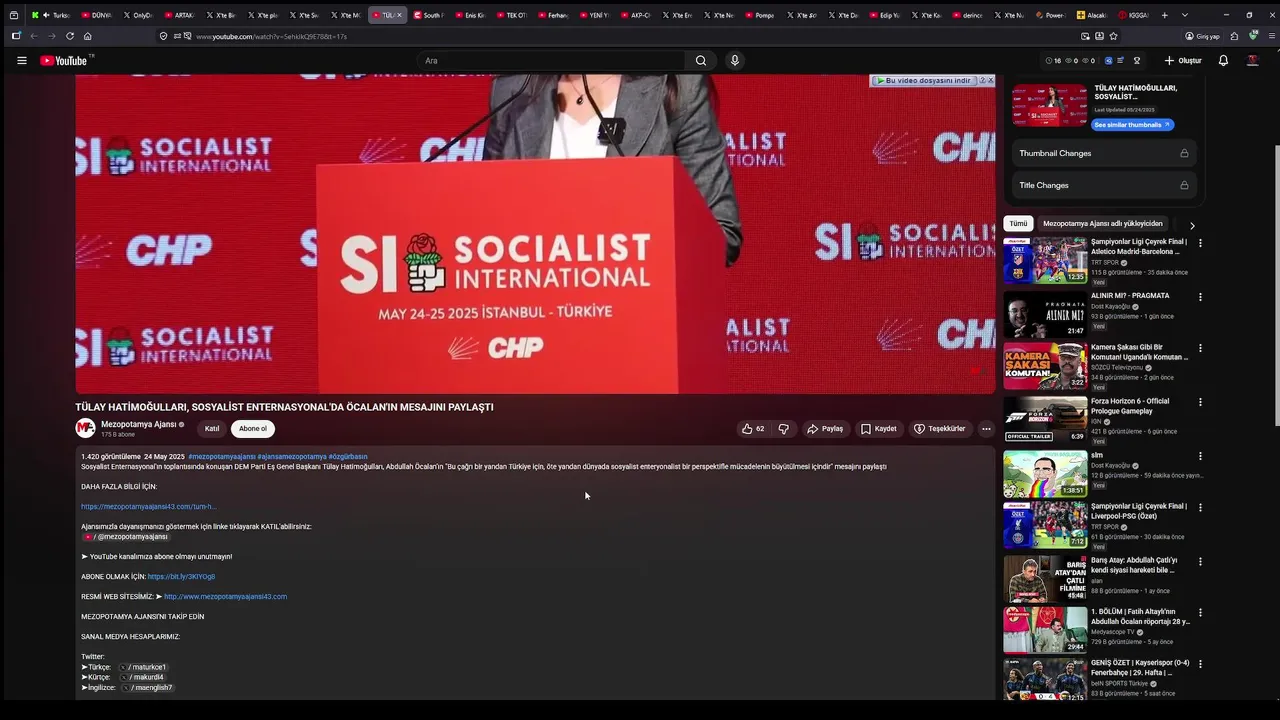The height and width of the screenshot is (720, 1280).
Task: Expand the Title Changes row
Action: coord(1102,185)
